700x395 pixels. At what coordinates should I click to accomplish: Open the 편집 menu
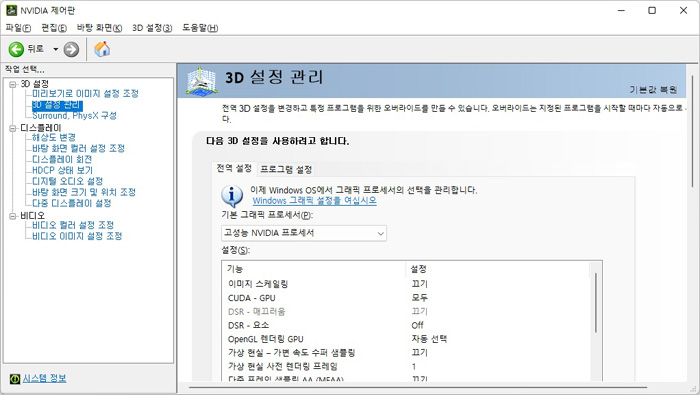[54, 28]
